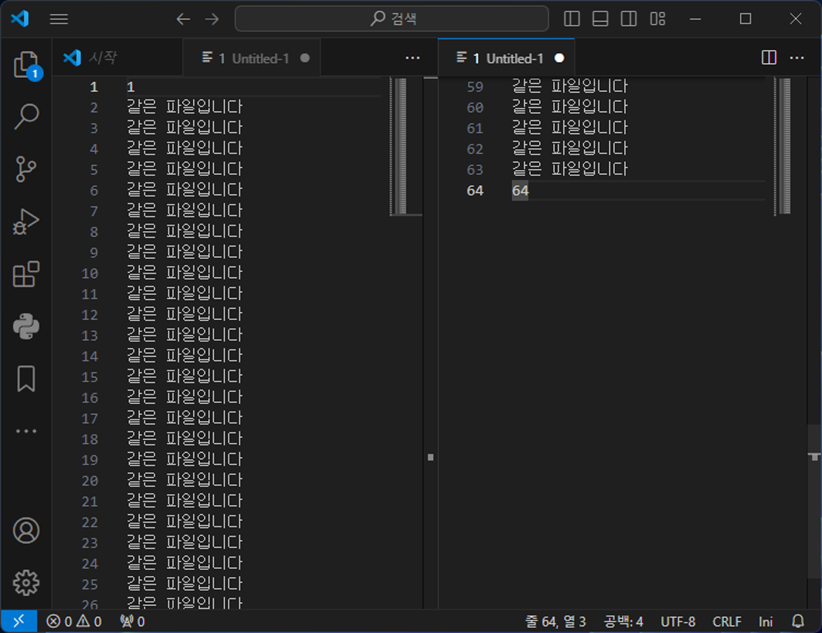
Task: Open notifications bell
Action: click(798, 621)
